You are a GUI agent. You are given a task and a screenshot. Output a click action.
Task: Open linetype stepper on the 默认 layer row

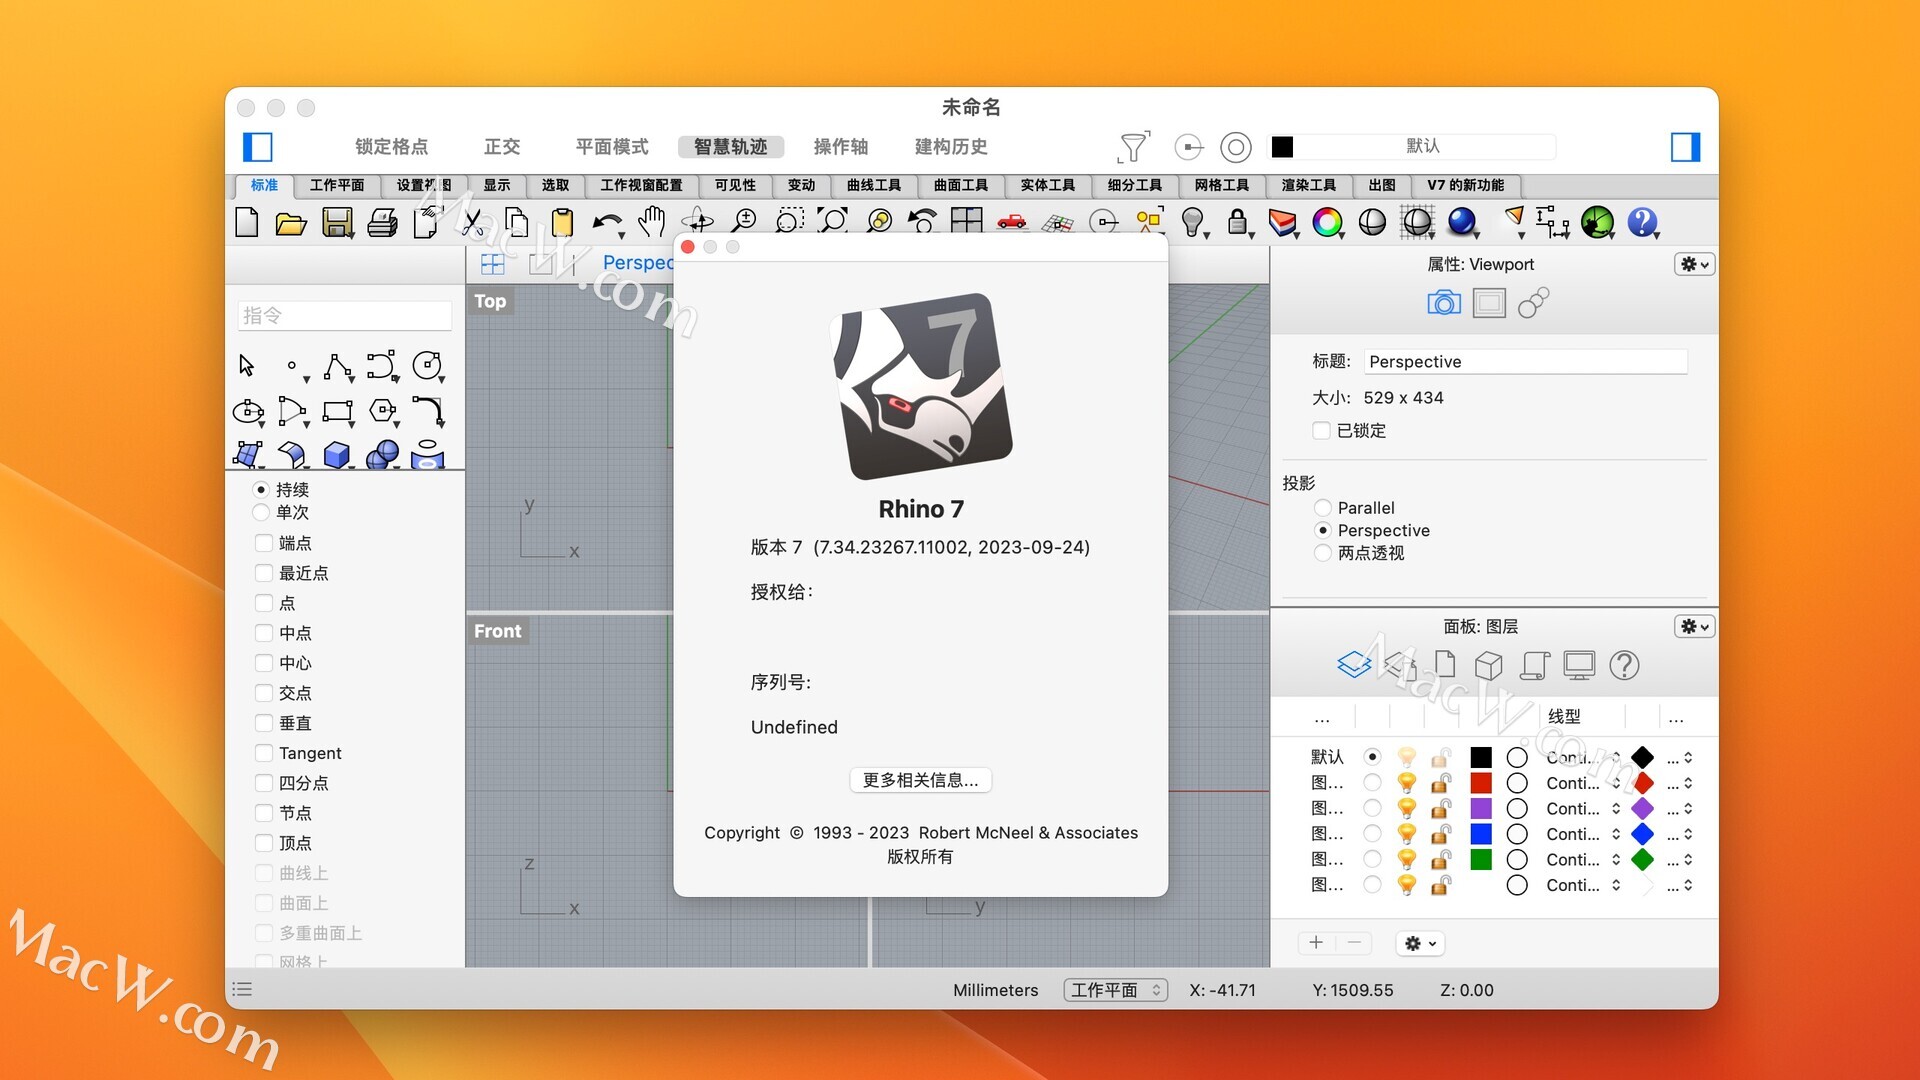[1616, 757]
